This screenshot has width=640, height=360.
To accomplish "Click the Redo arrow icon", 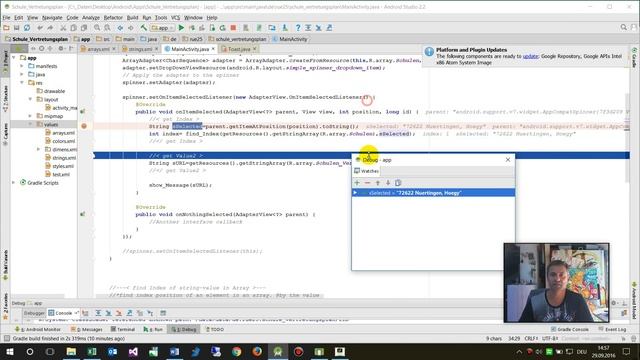I will point(50,28).
